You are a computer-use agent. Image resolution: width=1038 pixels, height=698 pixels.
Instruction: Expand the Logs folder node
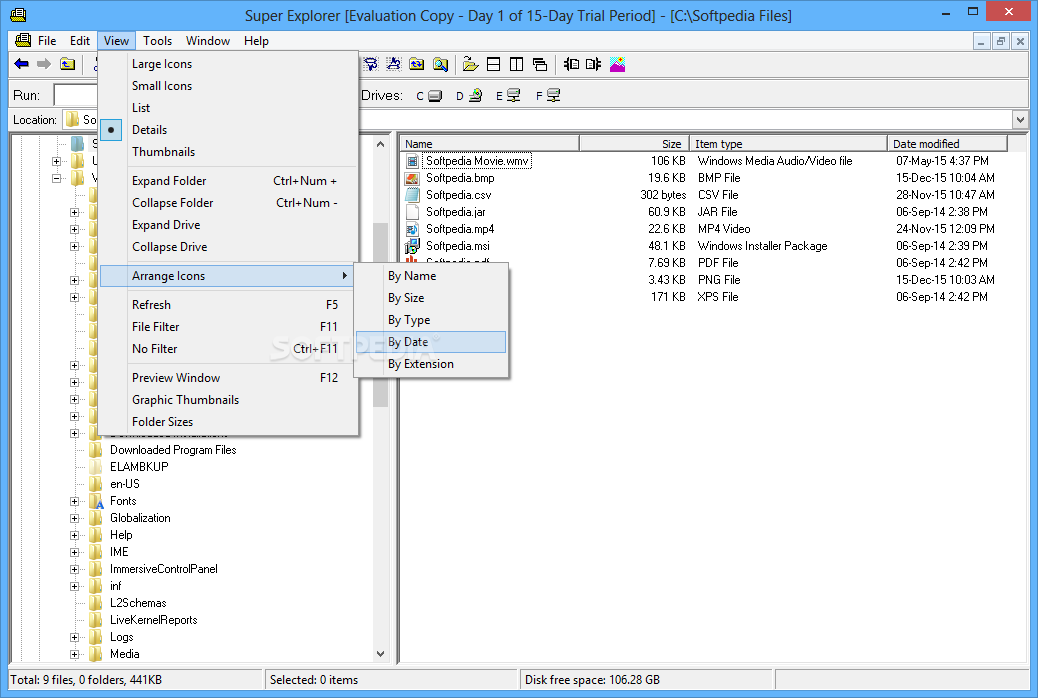tap(74, 637)
